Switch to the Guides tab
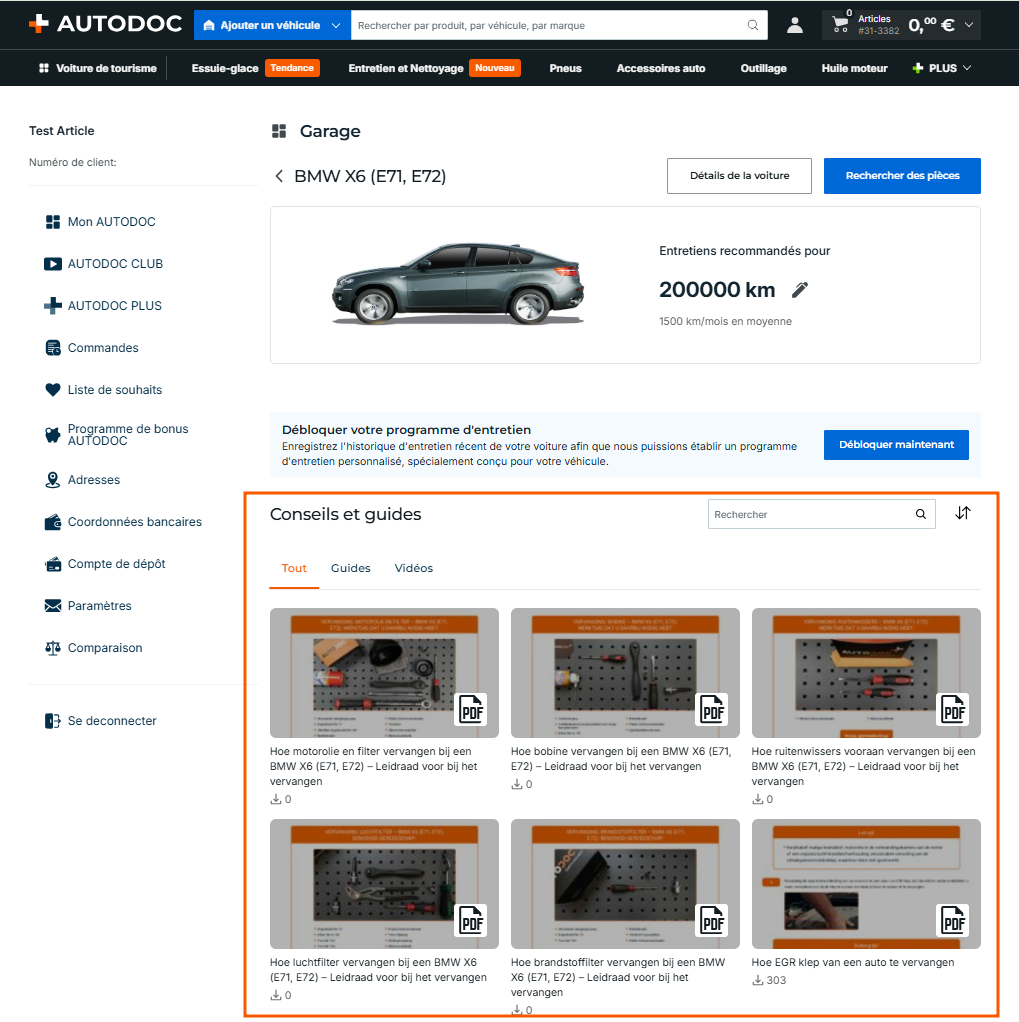This screenshot has width=1019, height=1022. [x=351, y=568]
